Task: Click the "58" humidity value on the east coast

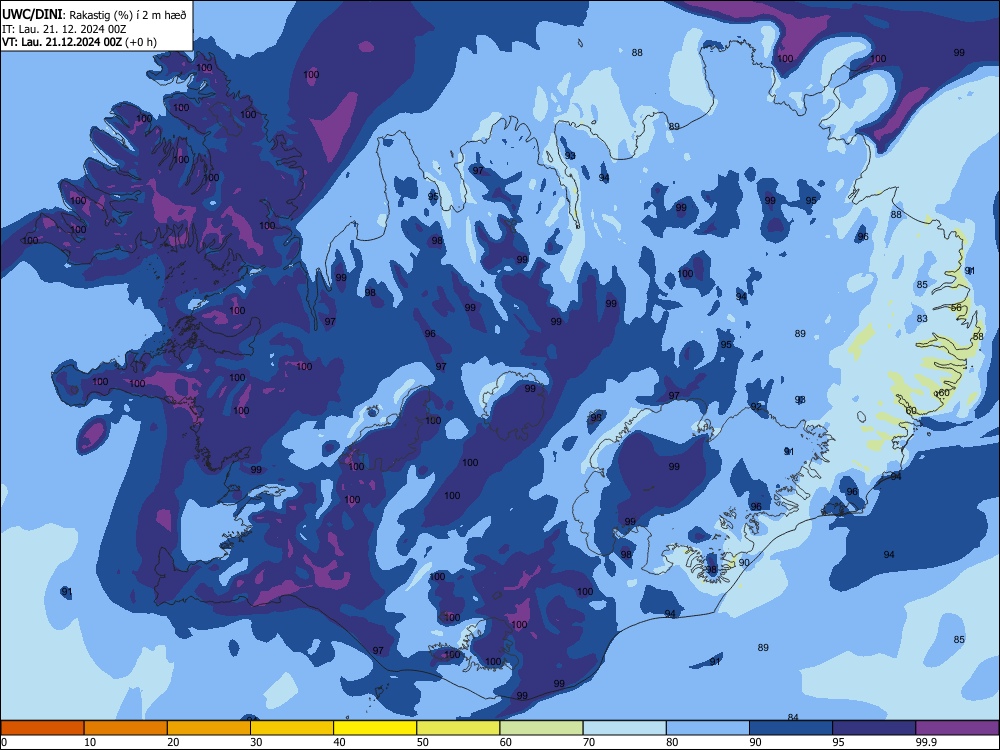Action: pos(978,336)
